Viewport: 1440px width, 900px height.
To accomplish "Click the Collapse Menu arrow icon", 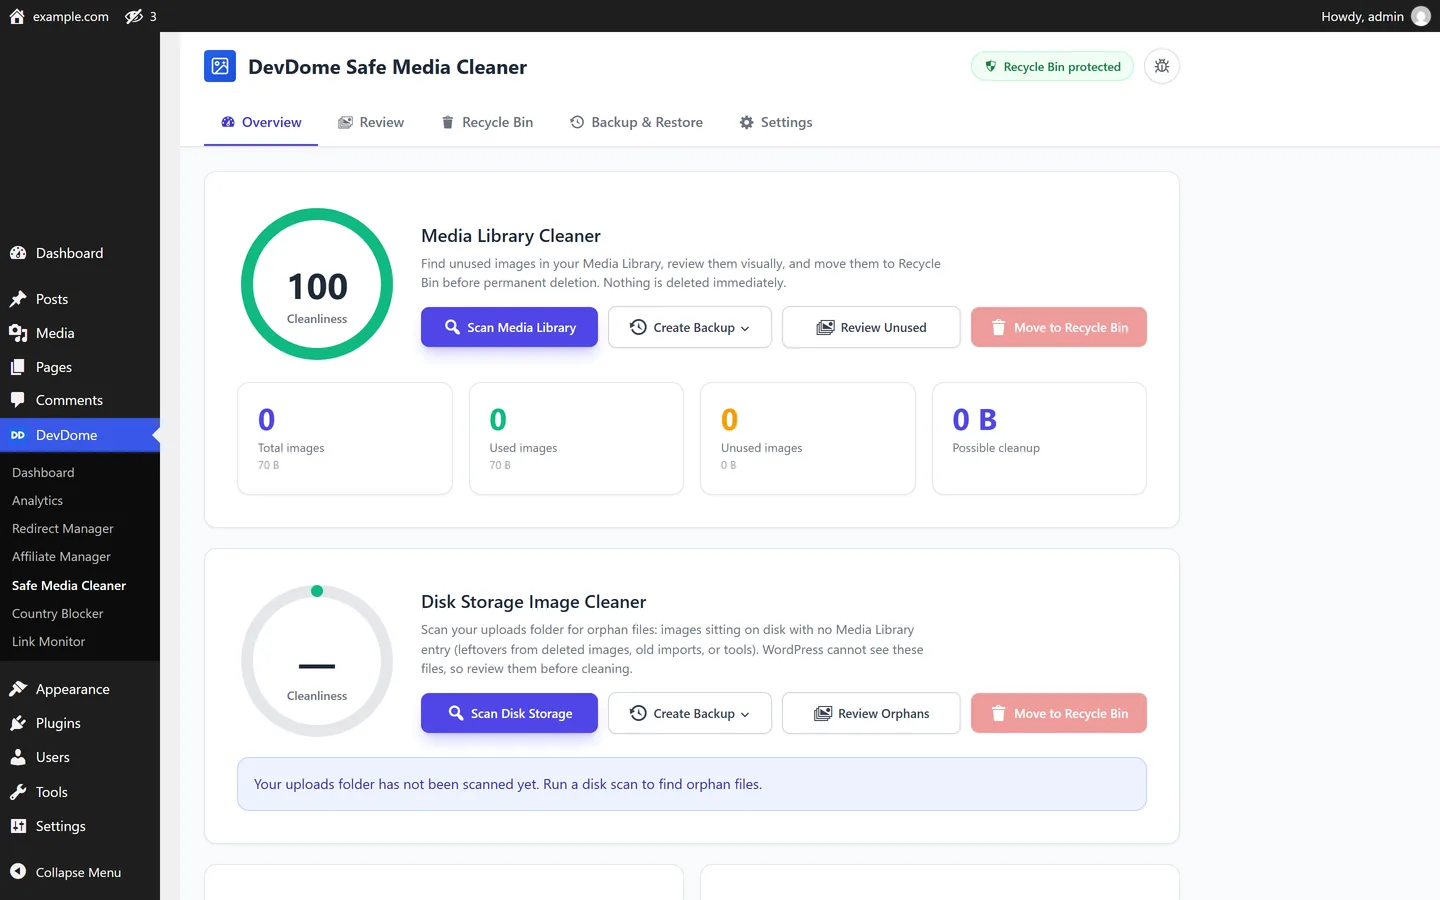I will tap(18, 871).
